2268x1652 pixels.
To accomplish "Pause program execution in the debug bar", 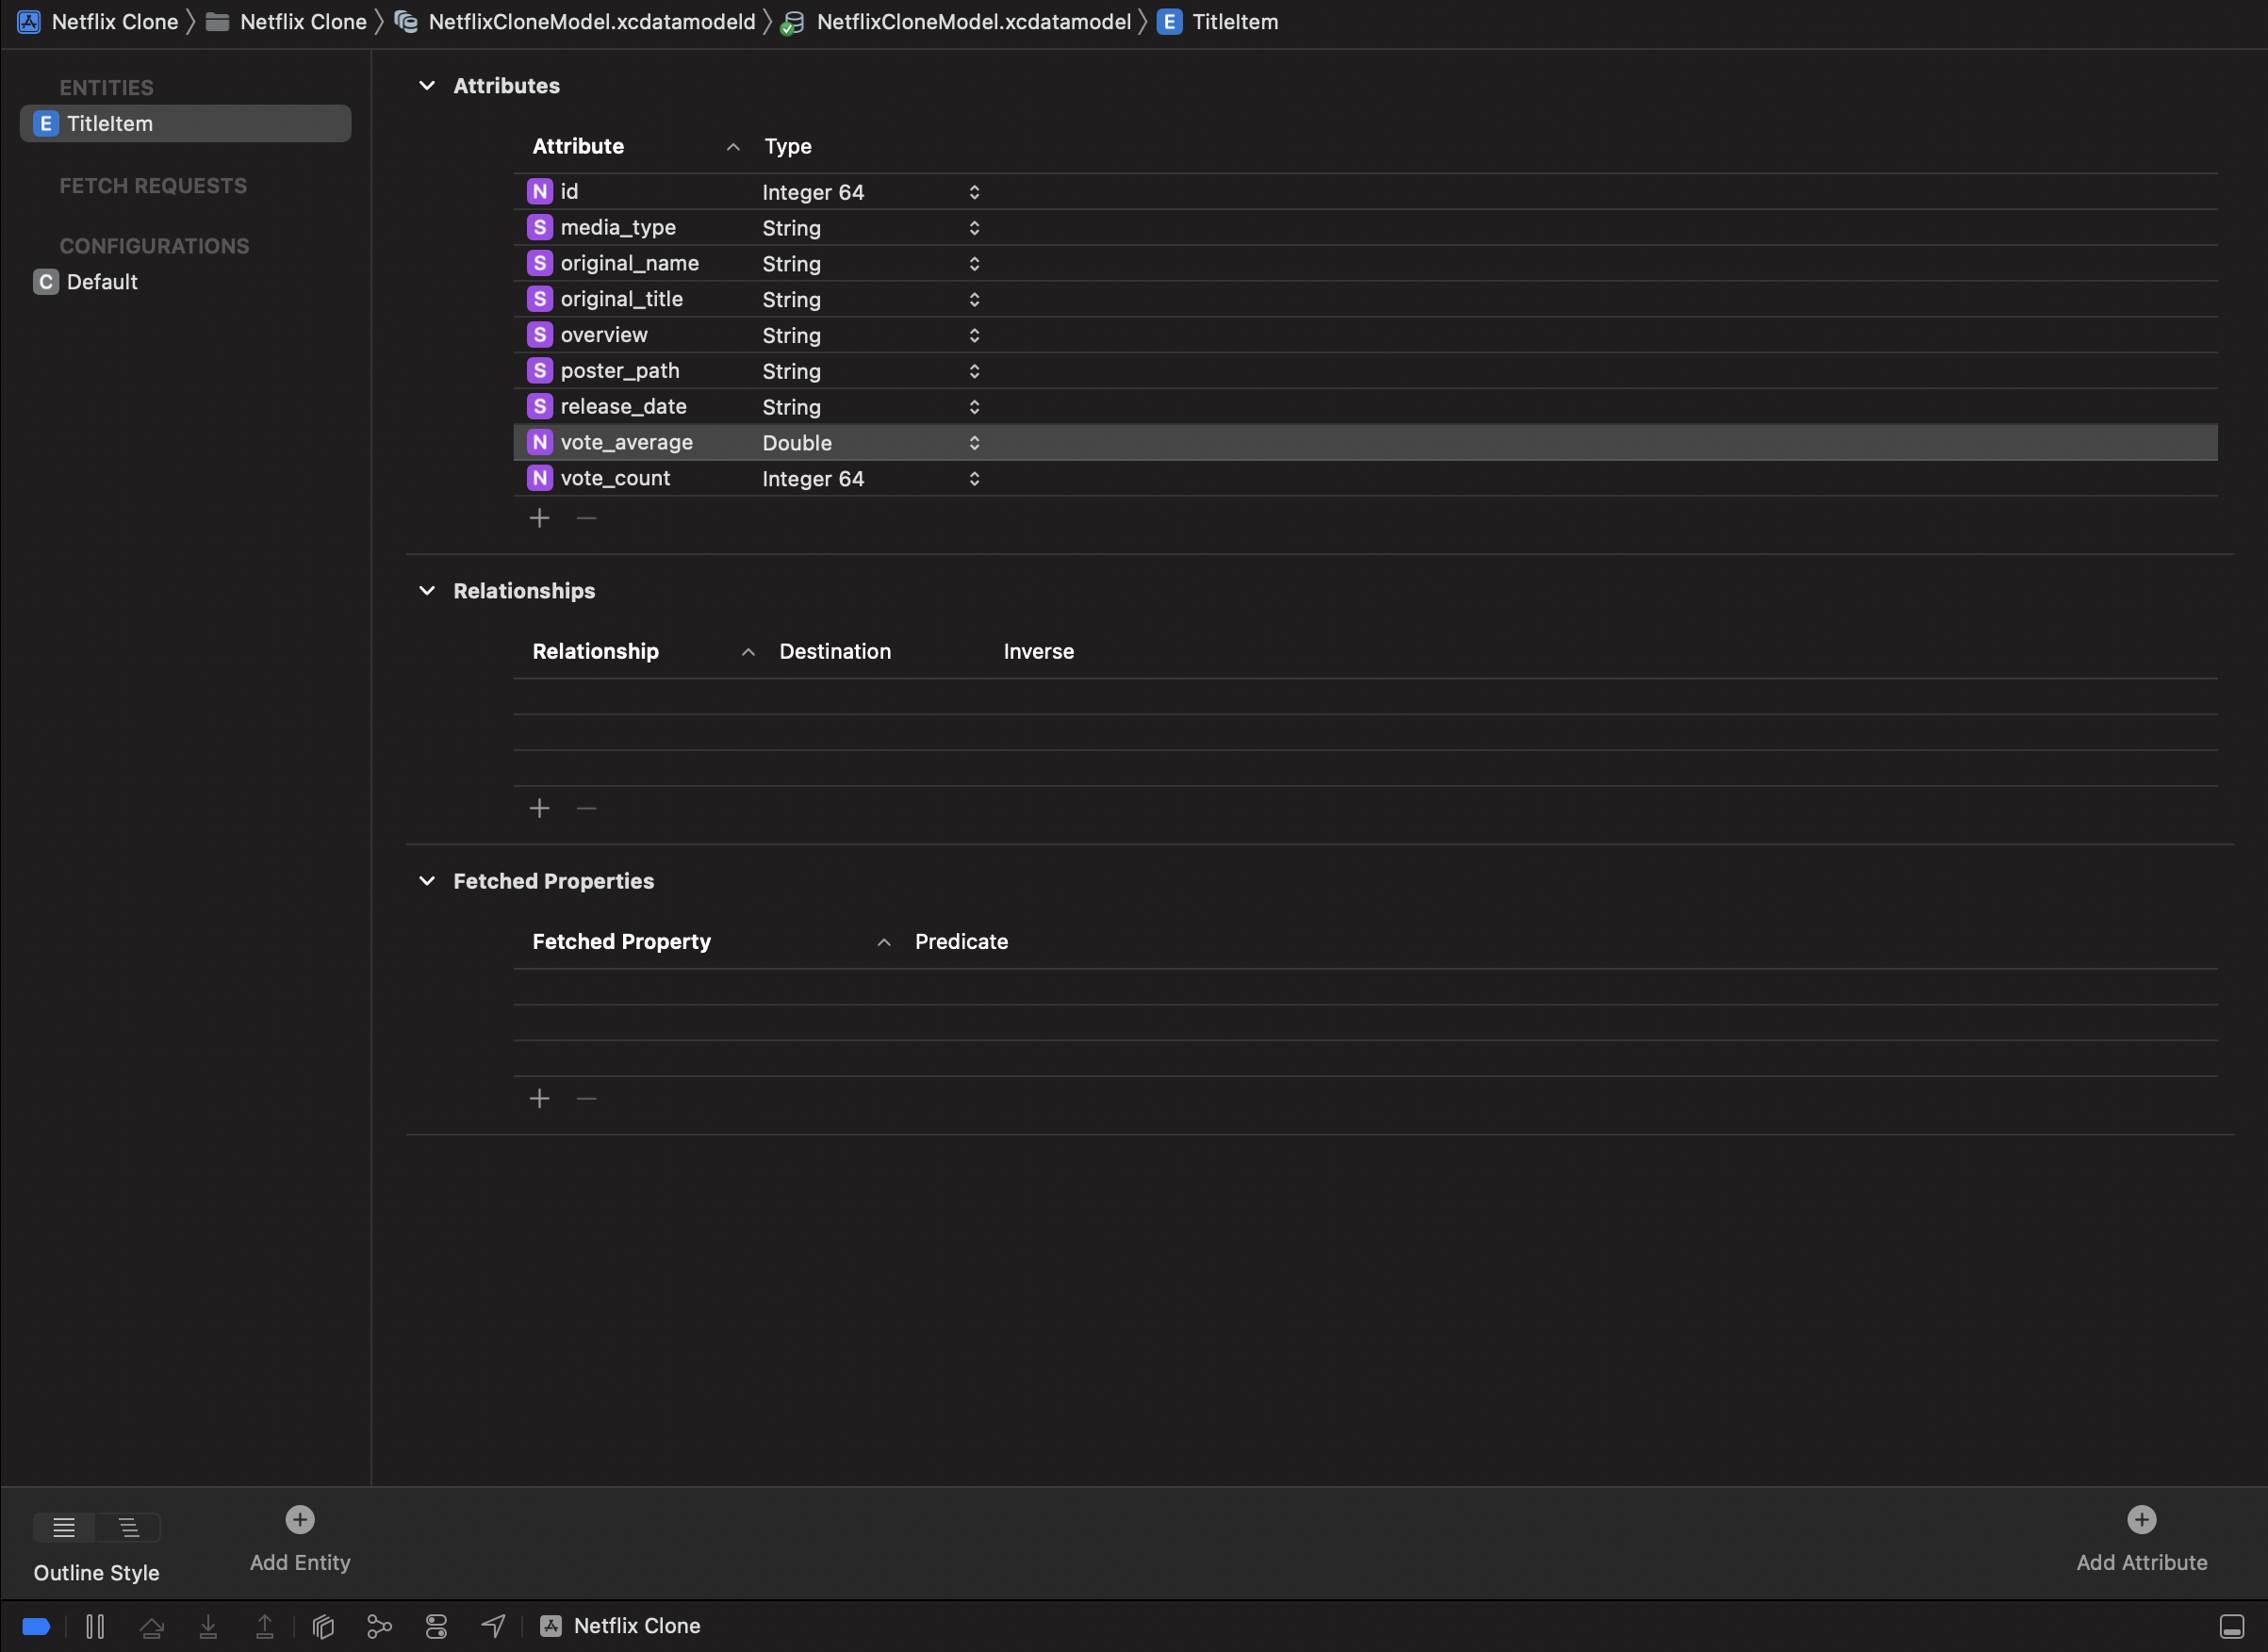I will coord(95,1625).
